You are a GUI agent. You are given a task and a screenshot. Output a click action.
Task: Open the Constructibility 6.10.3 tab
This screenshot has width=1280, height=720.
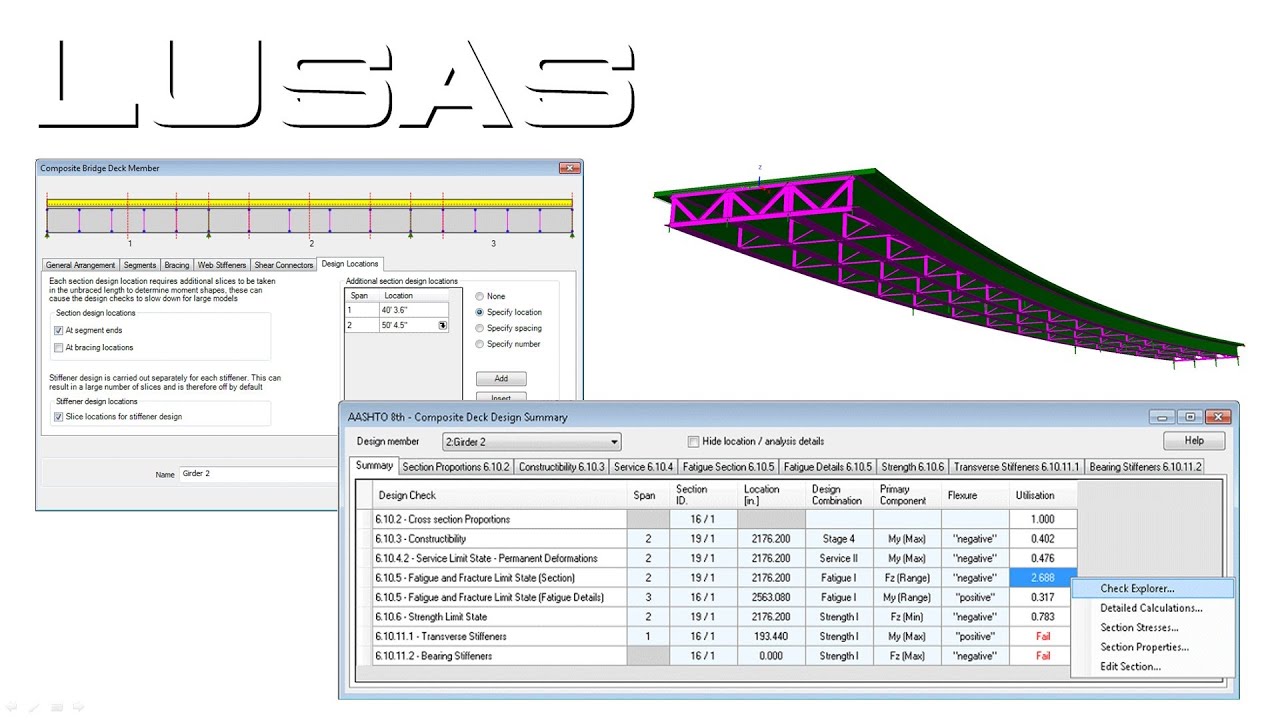pyautogui.click(x=561, y=467)
